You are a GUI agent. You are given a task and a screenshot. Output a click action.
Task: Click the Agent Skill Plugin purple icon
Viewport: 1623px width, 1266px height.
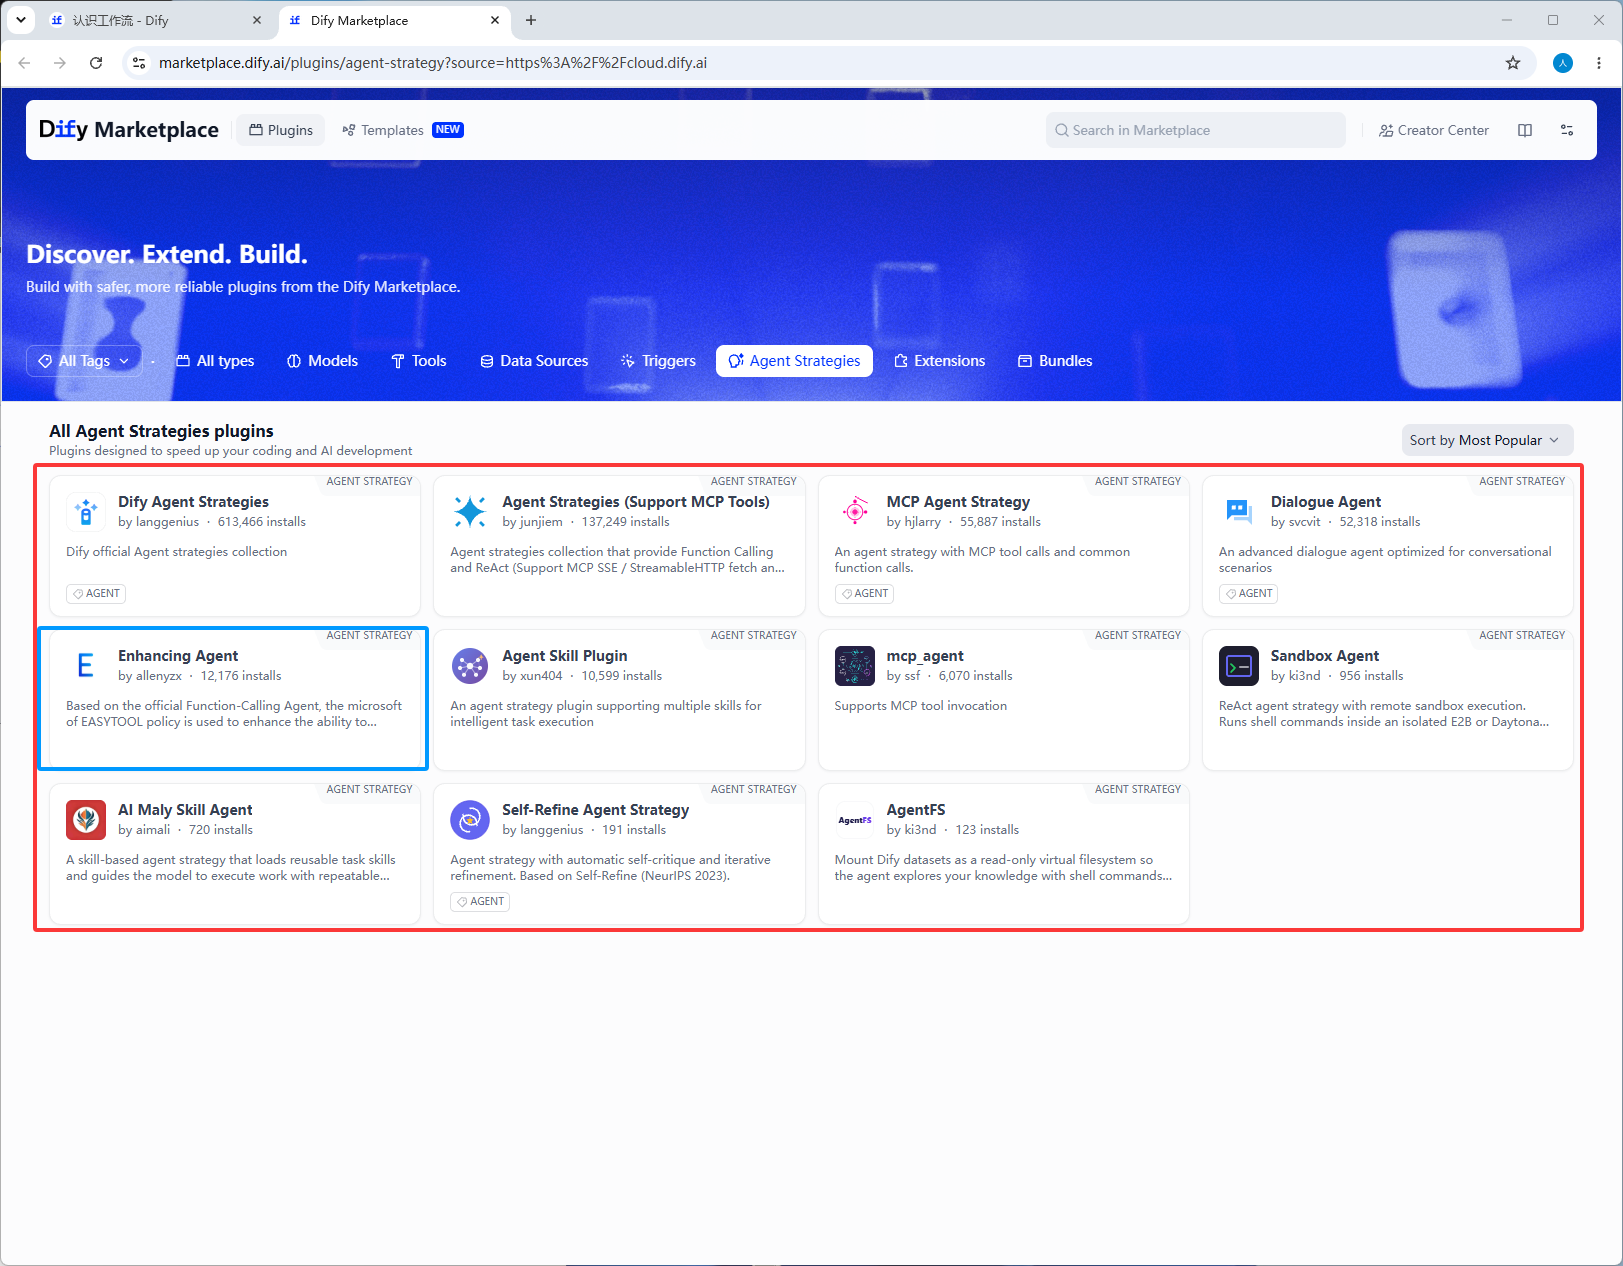(x=470, y=666)
